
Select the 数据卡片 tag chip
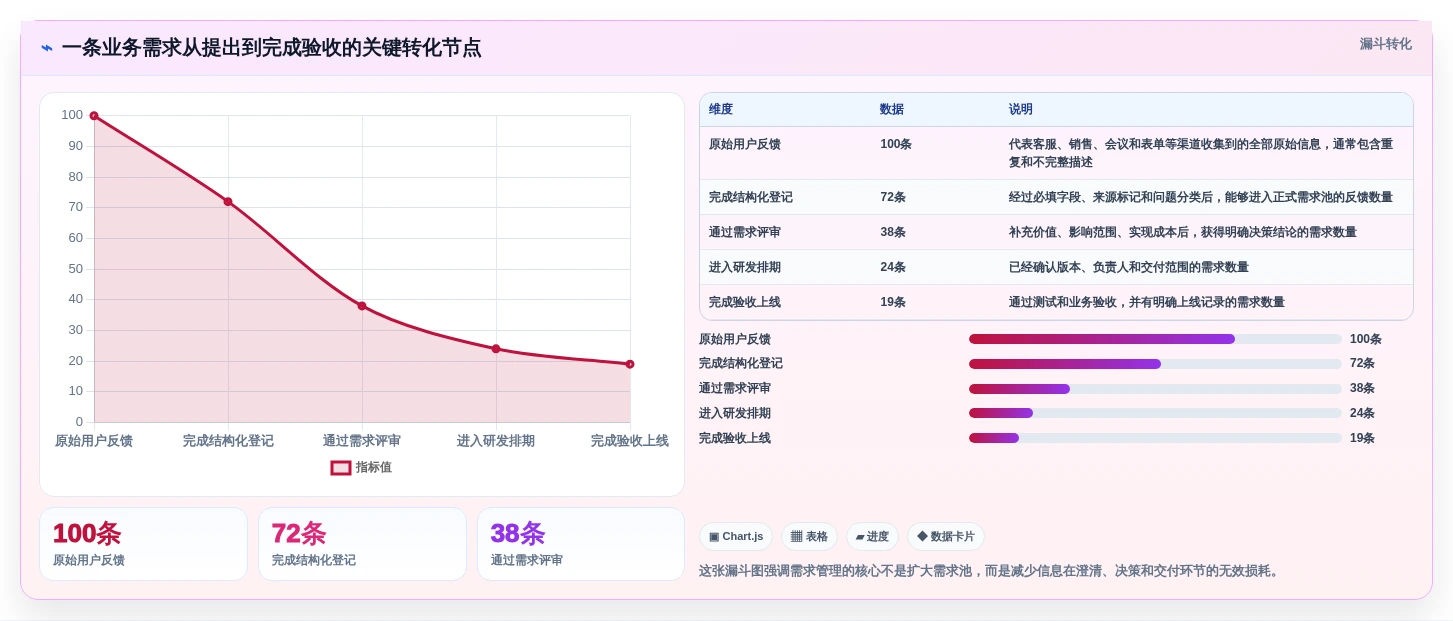pos(945,537)
